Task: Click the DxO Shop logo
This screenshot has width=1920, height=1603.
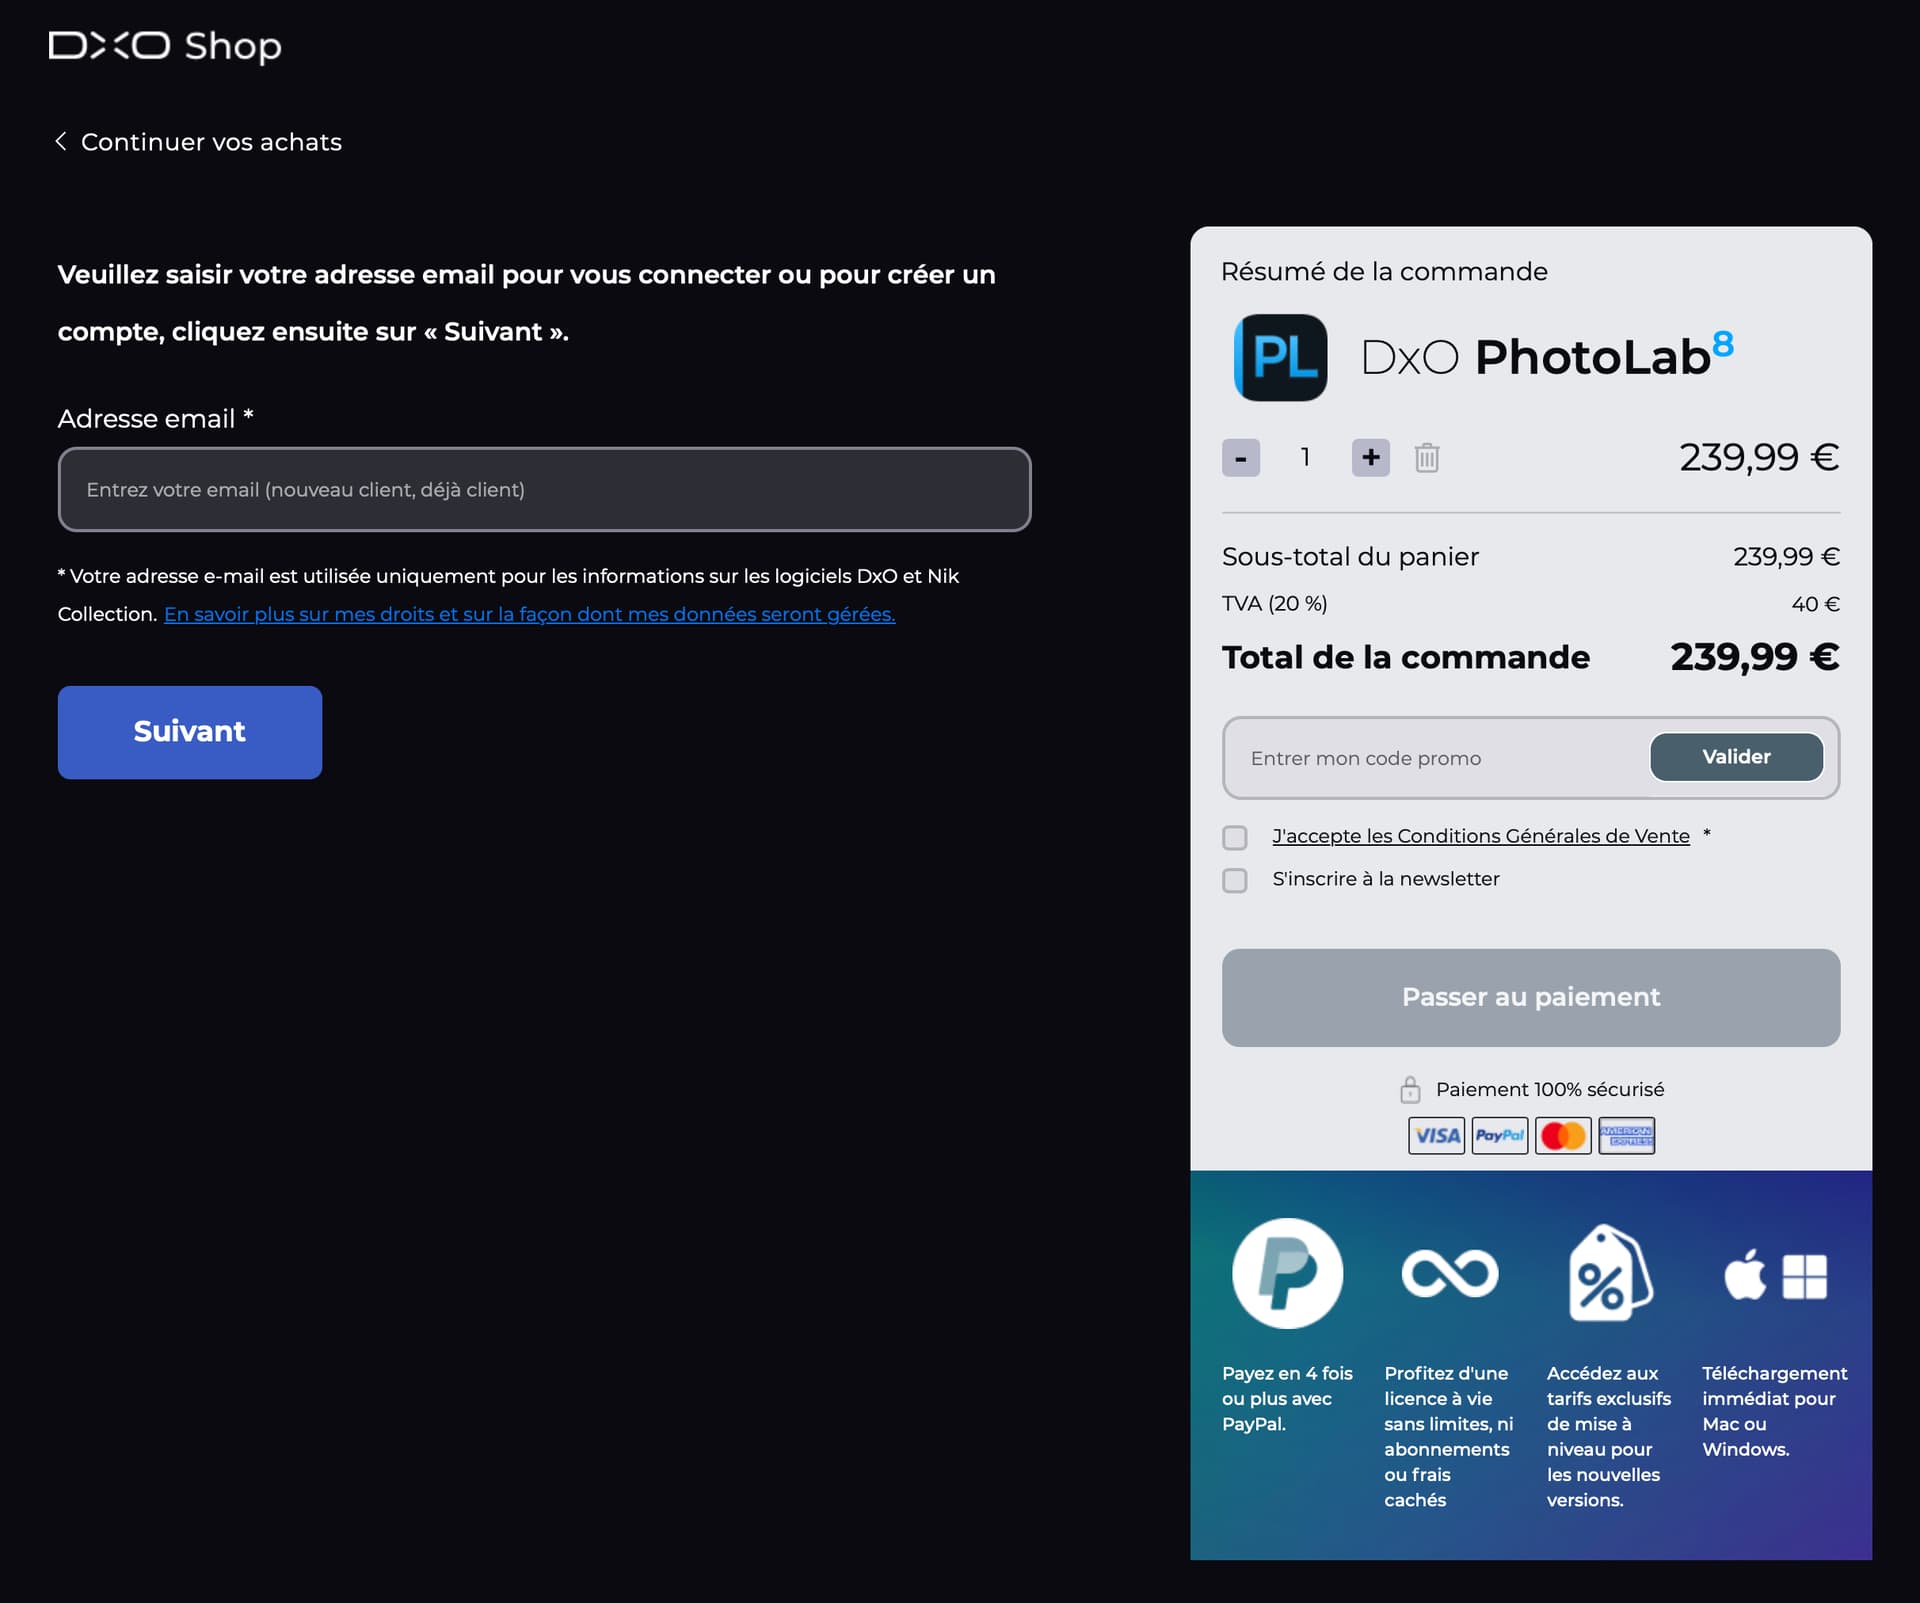Action: [165, 46]
